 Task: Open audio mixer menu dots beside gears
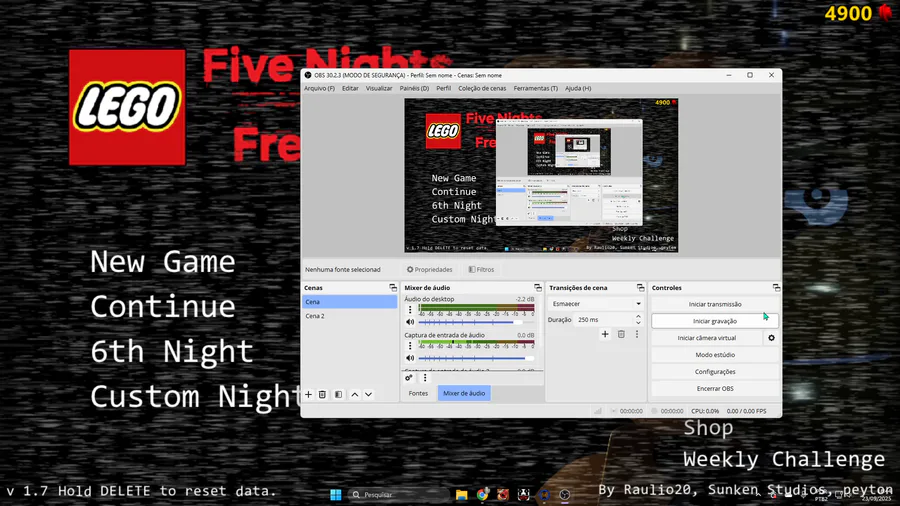(x=425, y=377)
